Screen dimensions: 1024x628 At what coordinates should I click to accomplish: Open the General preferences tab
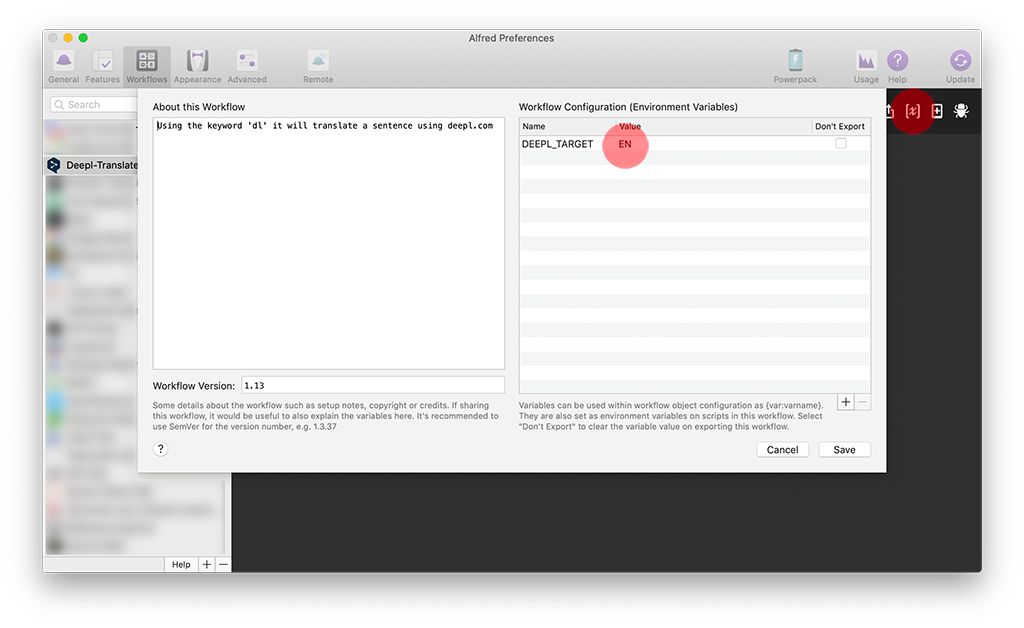[x=63, y=67]
